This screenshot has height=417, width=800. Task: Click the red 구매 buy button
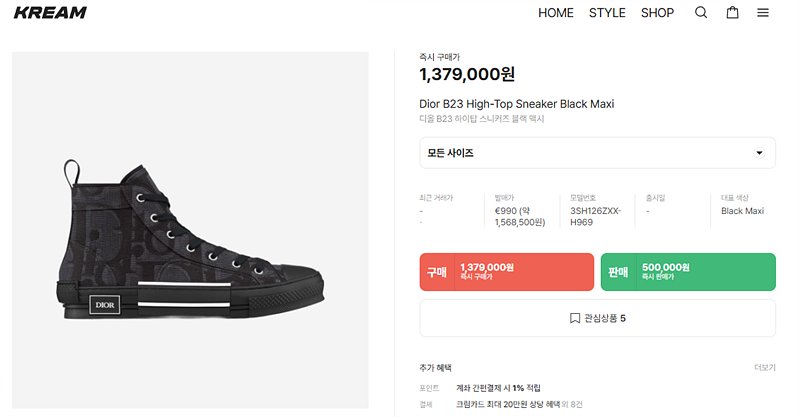507,272
